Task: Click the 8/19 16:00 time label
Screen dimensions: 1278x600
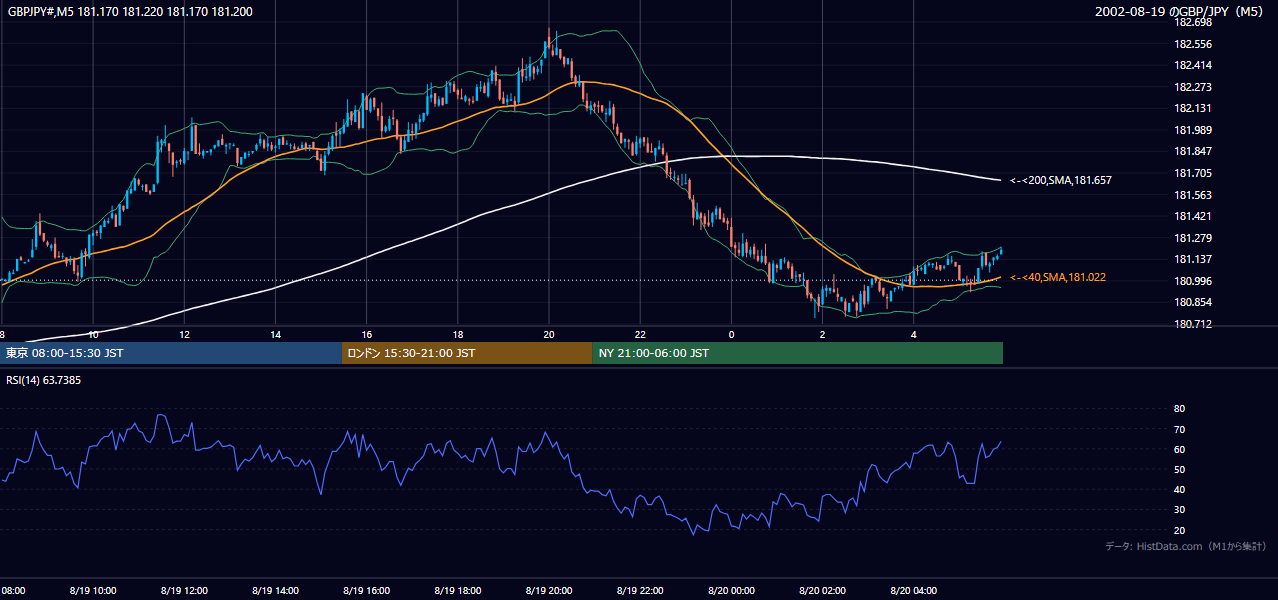Action: [366, 591]
